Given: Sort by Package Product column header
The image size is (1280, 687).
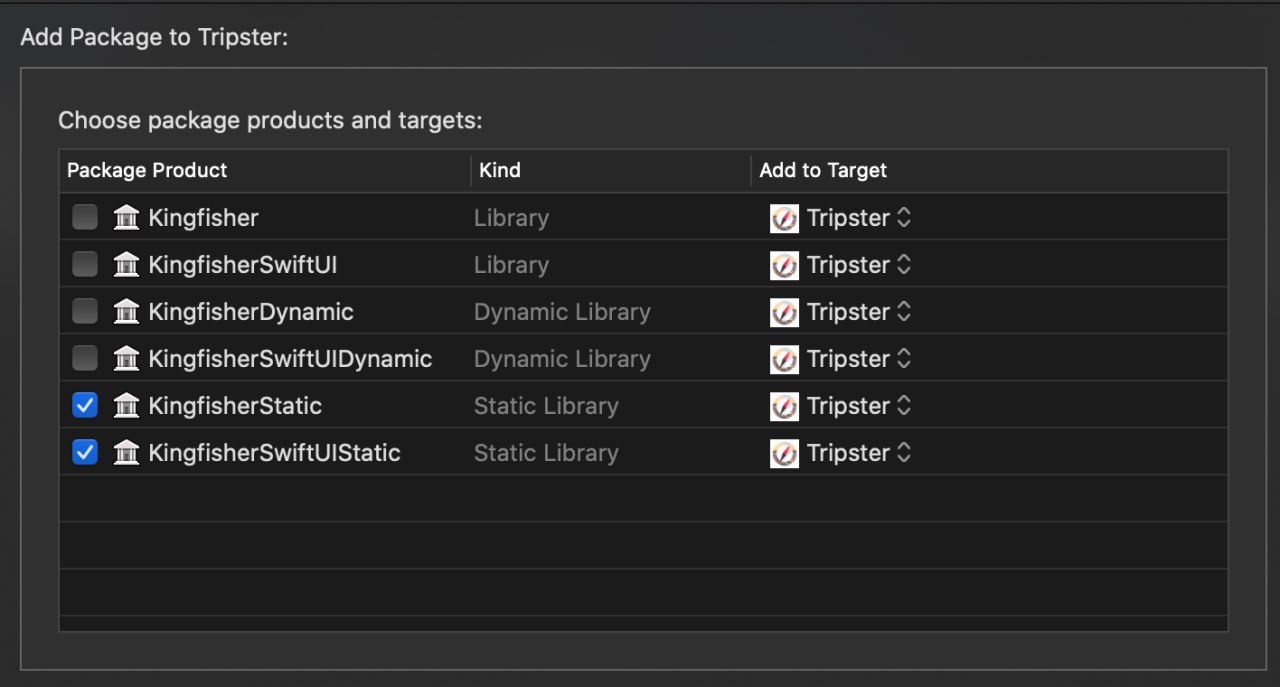Looking at the screenshot, I should coord(265,170).
